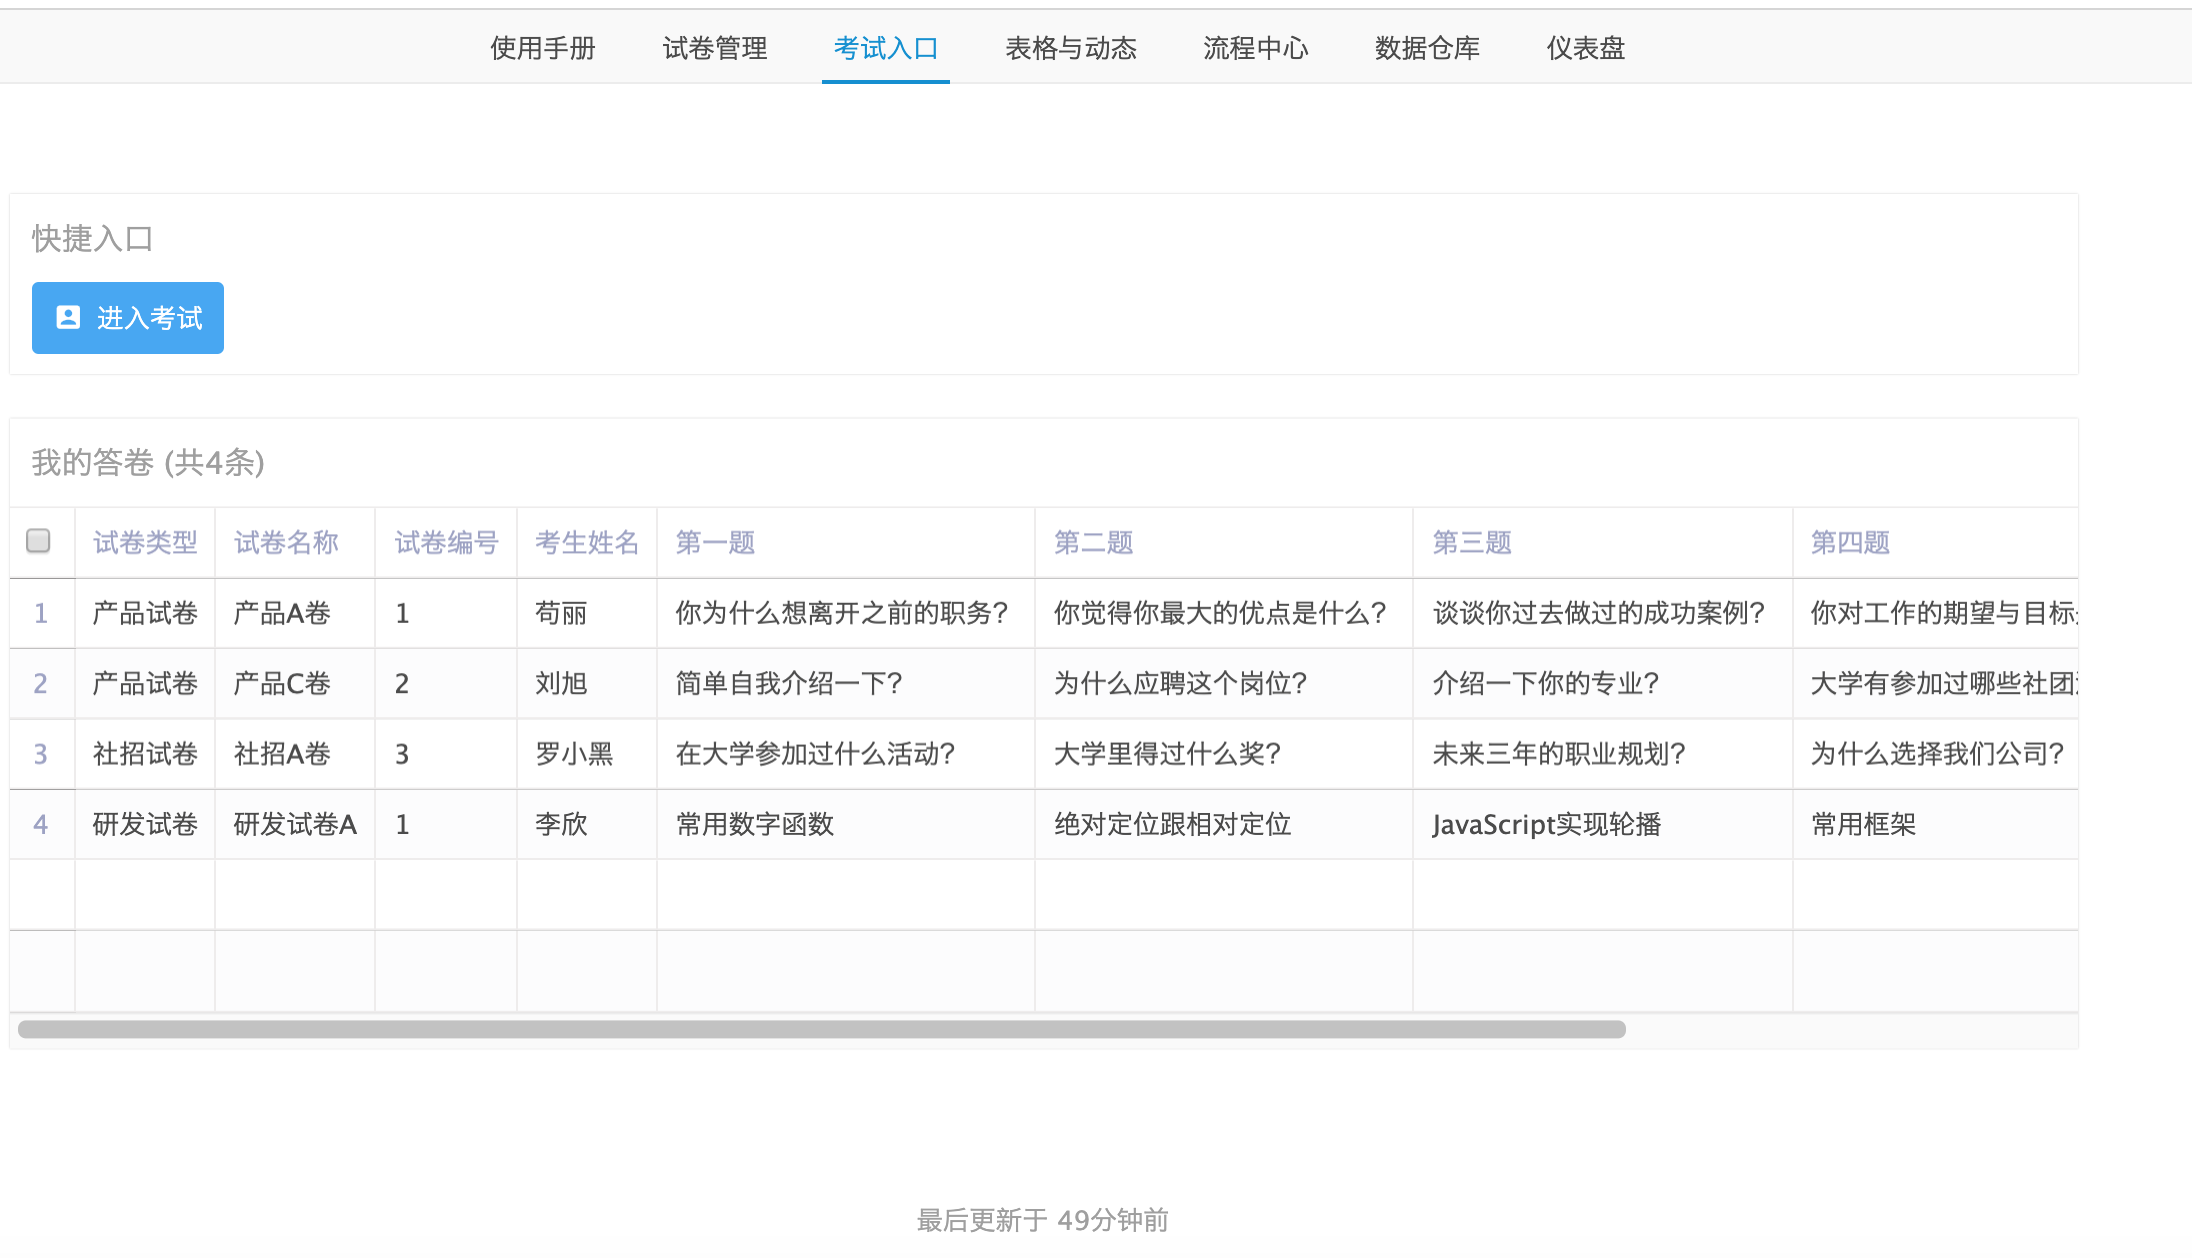Open the 使用手册 tab

coord(542,48)
